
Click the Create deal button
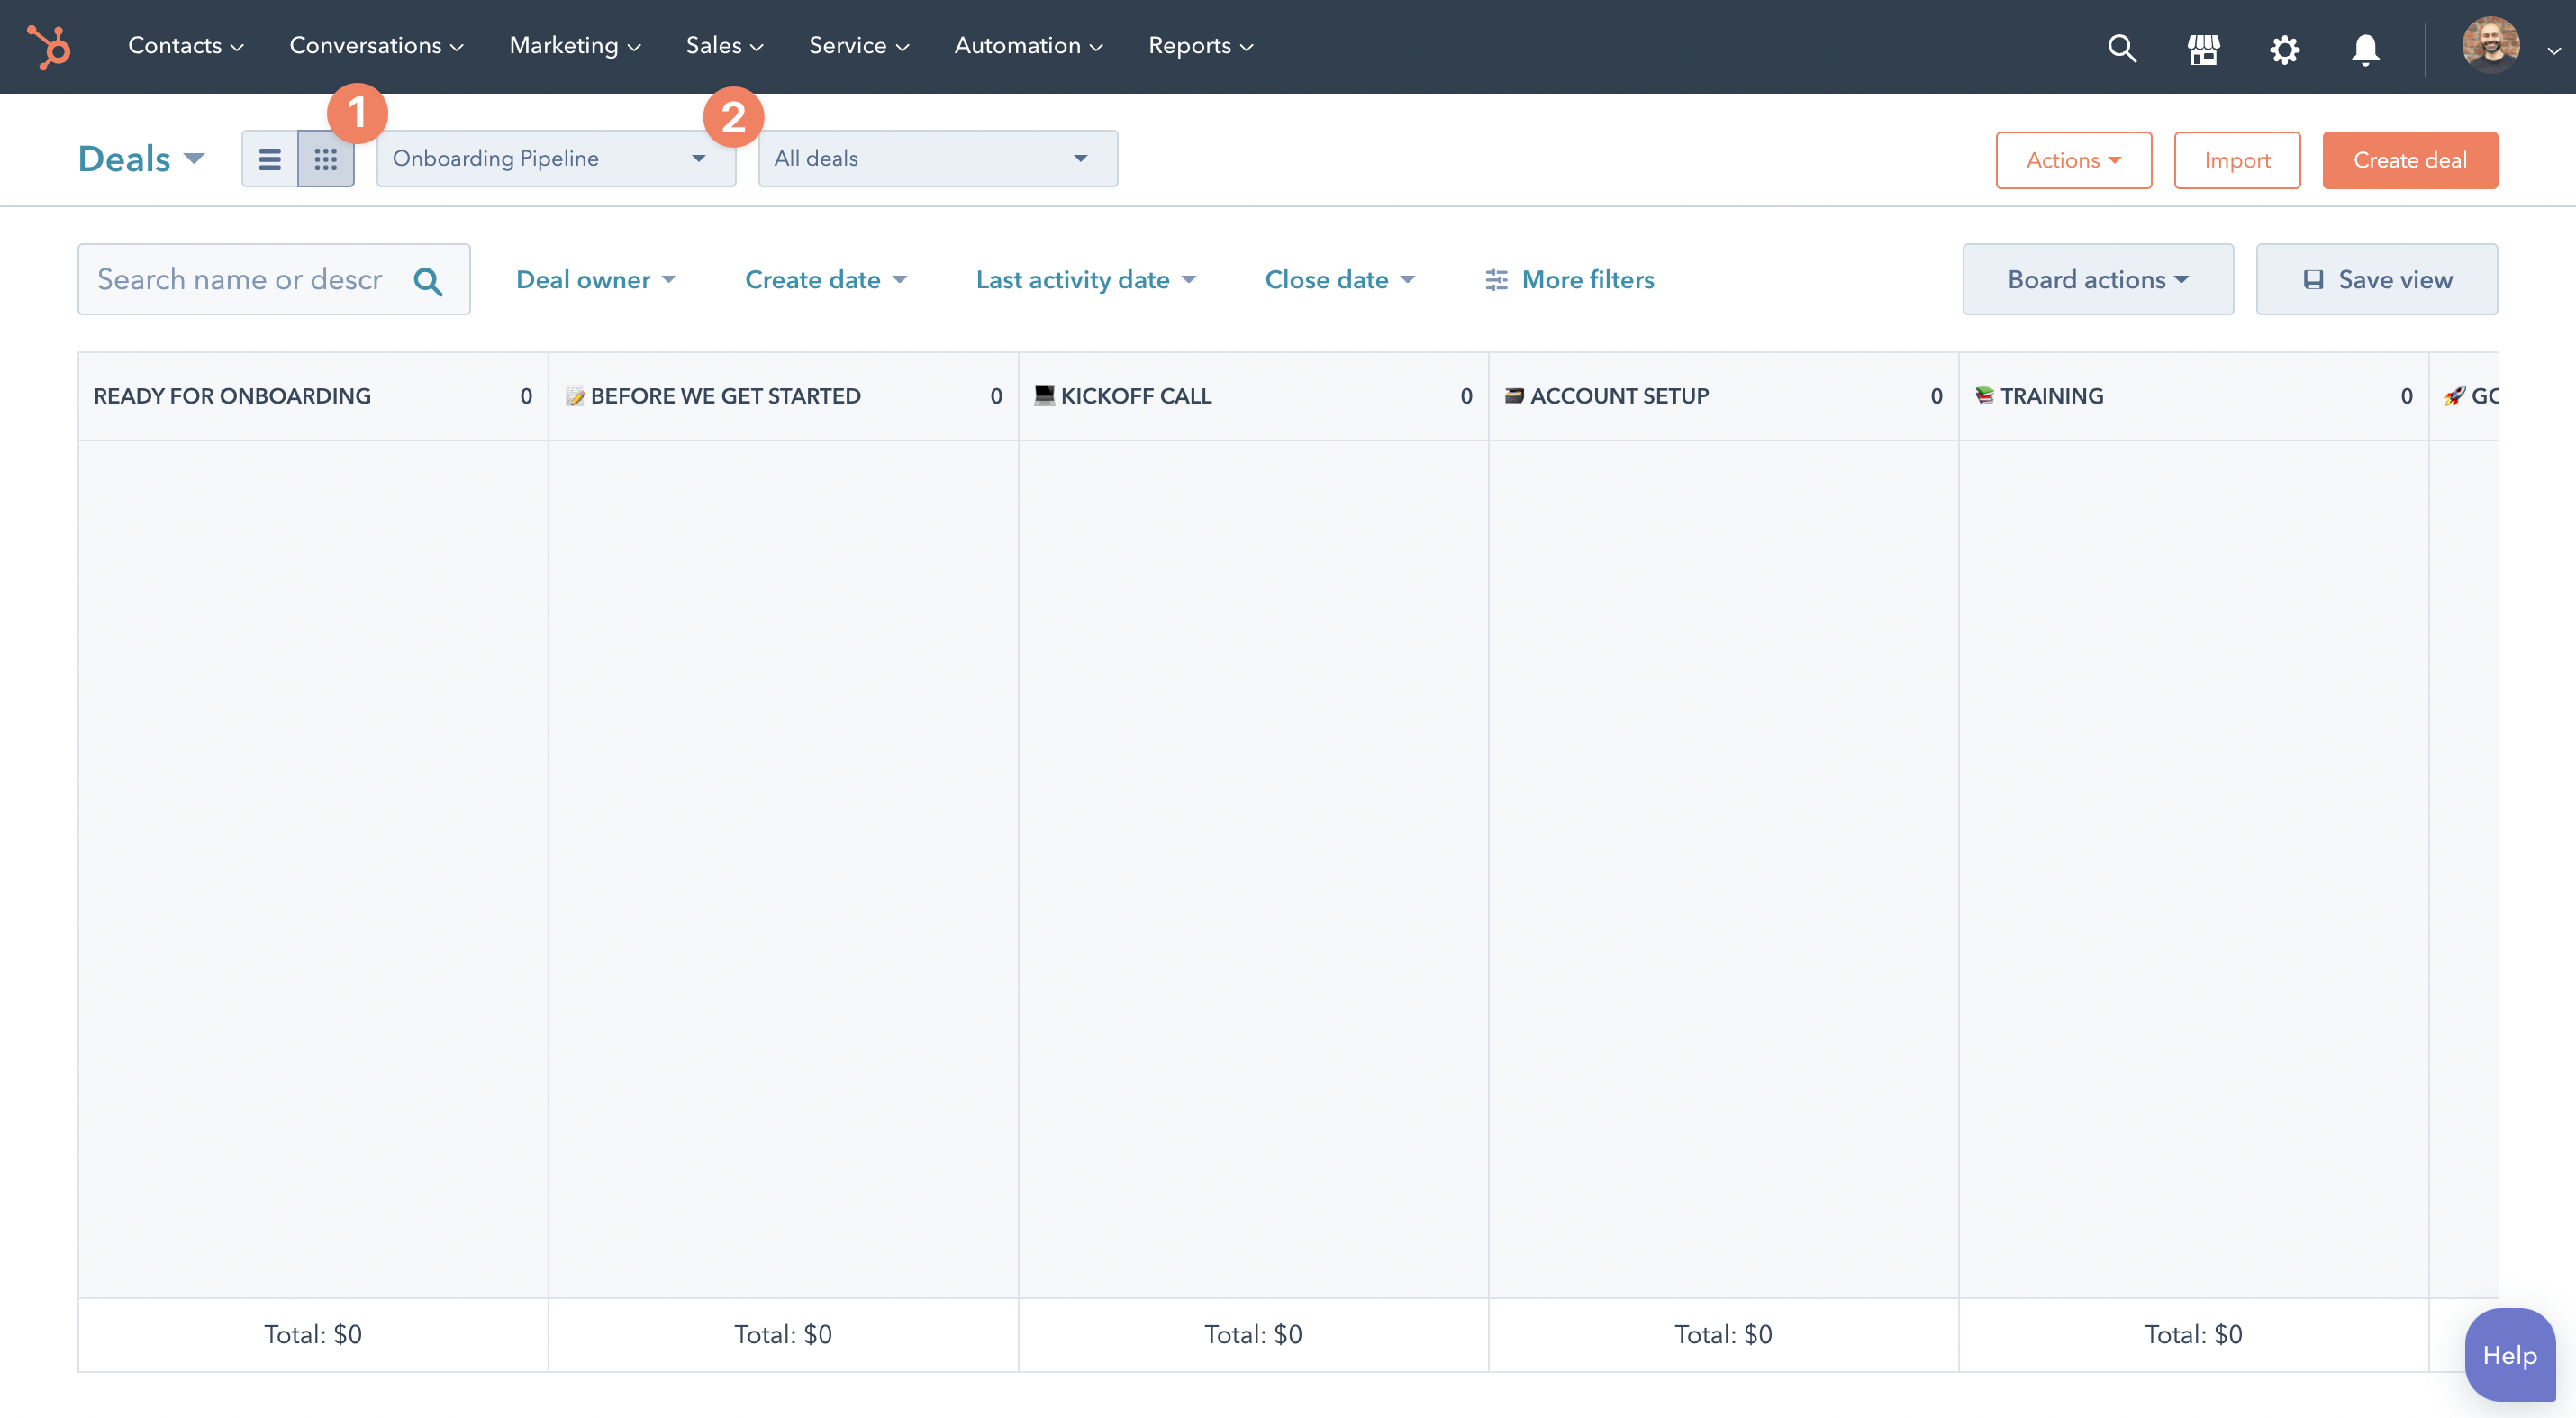click(x=2409, y=160)
